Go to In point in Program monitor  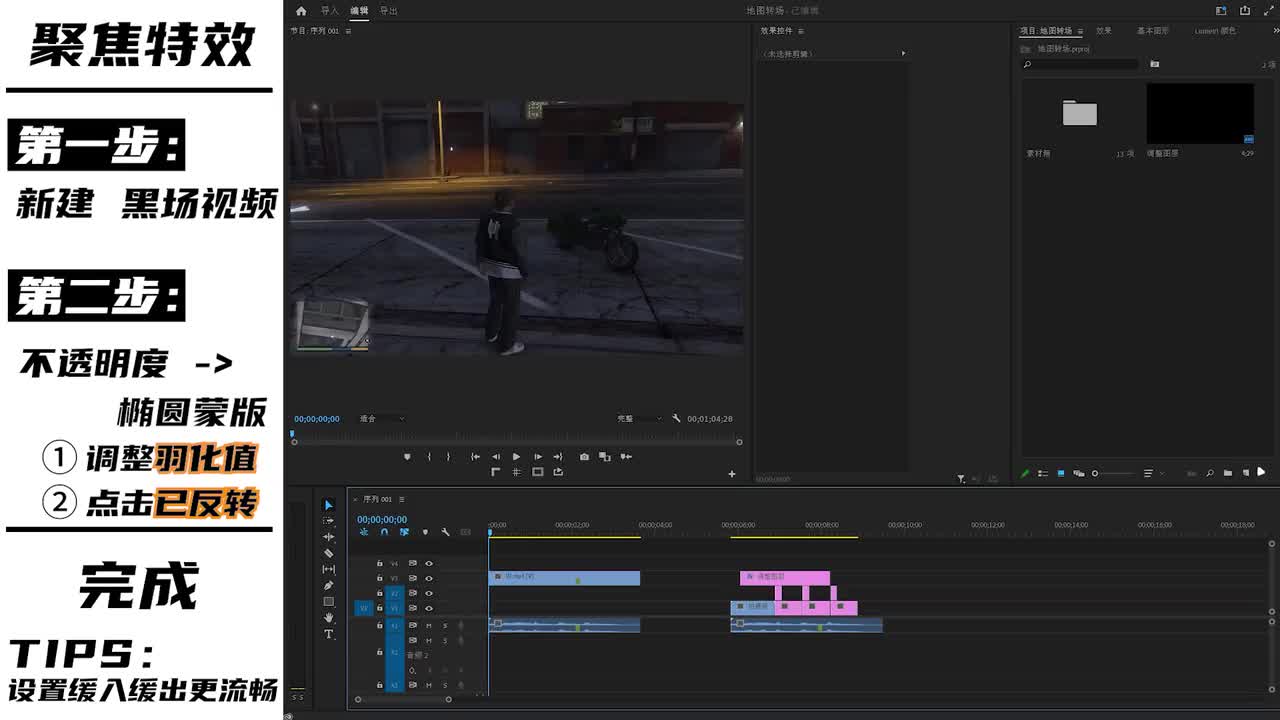click(x=475, y=457)
